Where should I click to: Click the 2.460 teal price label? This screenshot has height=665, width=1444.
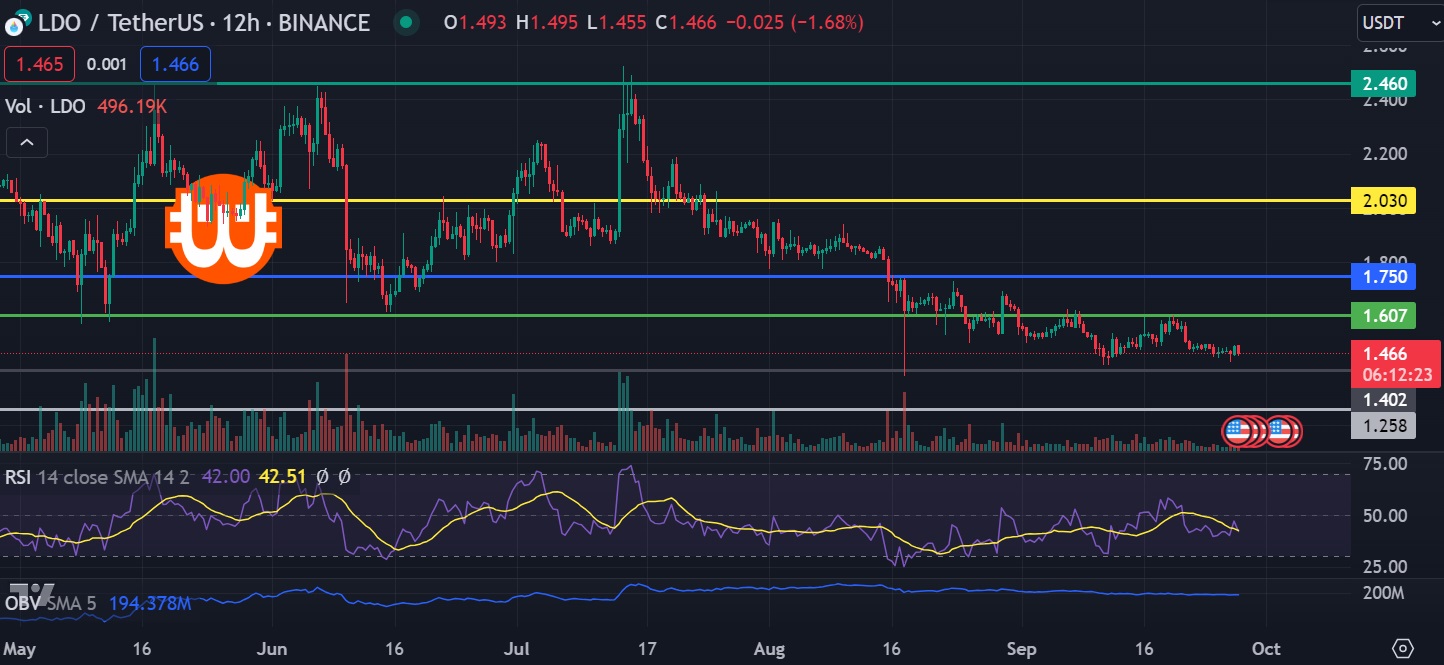tap(1383, 84)
